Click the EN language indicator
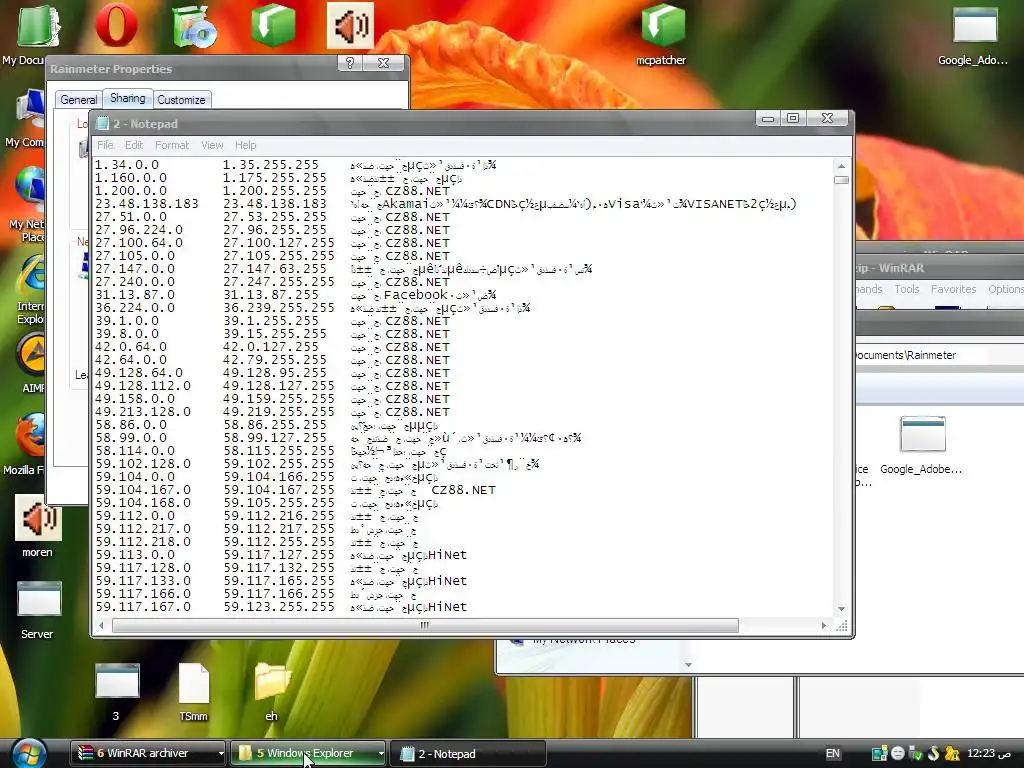 click(x=833, y=754)
